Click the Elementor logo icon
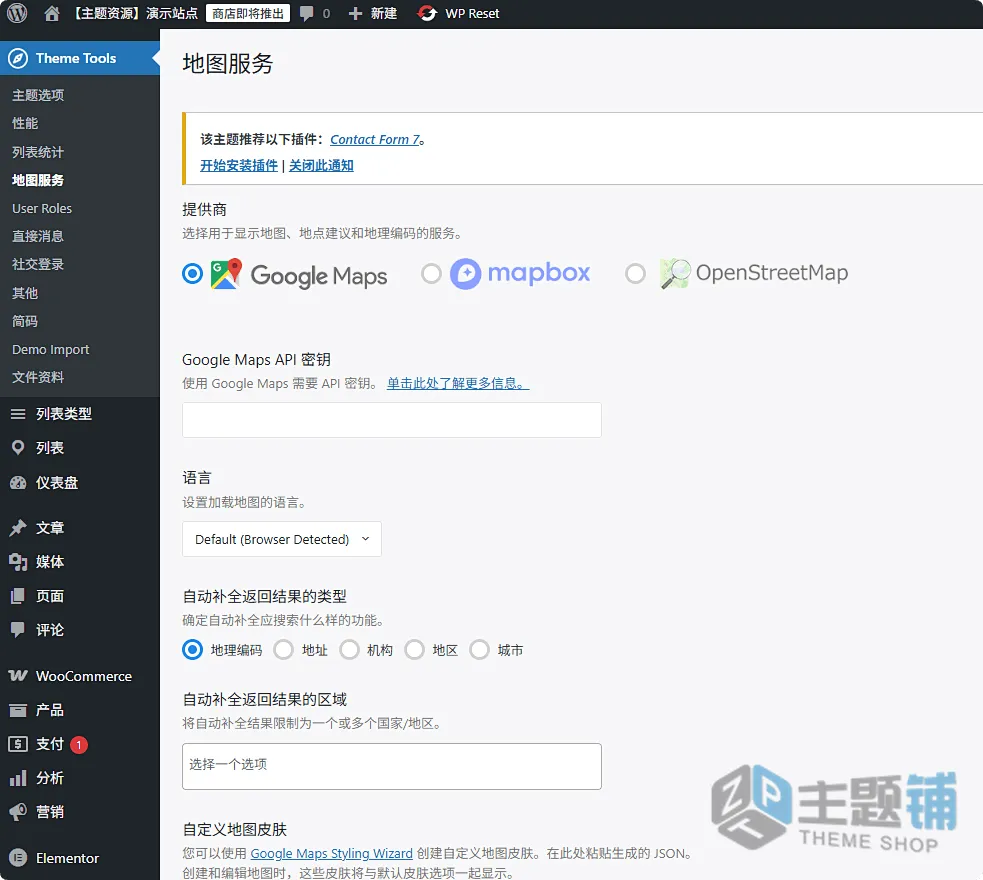Image resolution: width=983 pixels, height=880 pixels. [18, 857]
